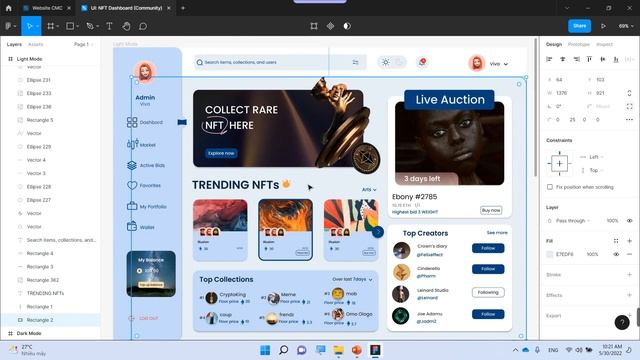Open independent corners more options
Screen dimensions: 640x360
point(629,120)
